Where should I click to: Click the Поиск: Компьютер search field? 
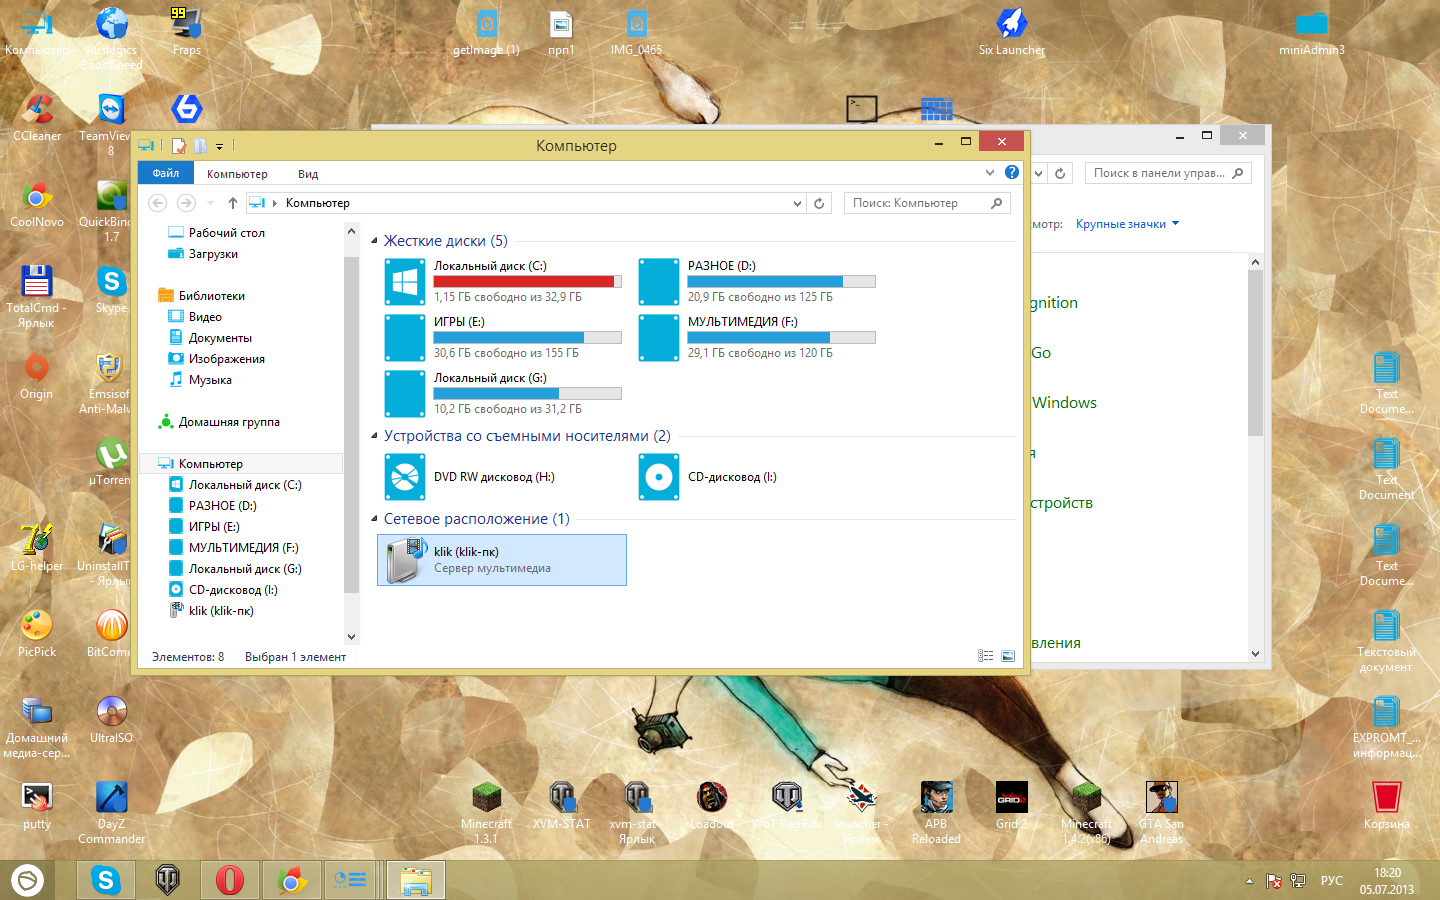pos(927,203)
